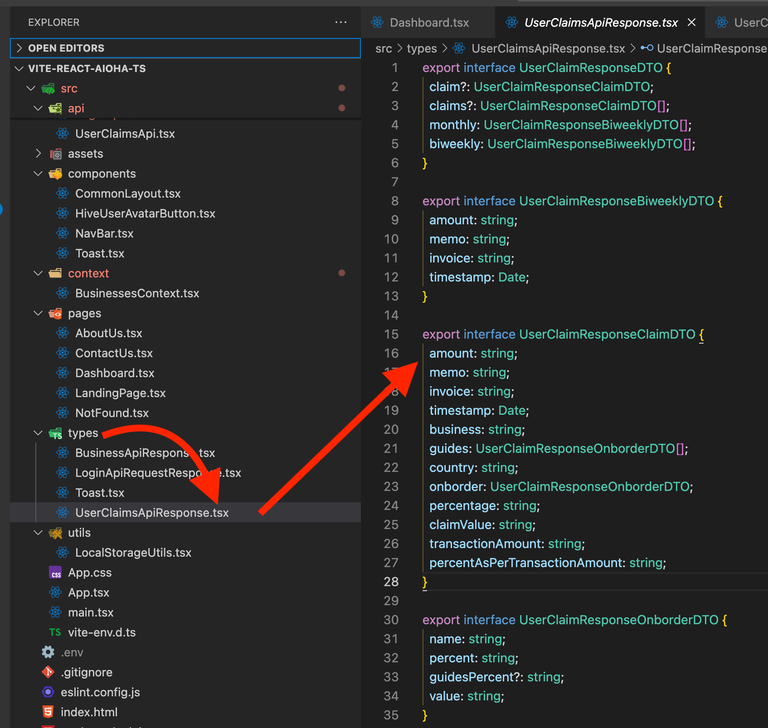Click UserClaimsApiResponse.tsx breadcrumb segment

pyautogui.click(x=548, y=49)
